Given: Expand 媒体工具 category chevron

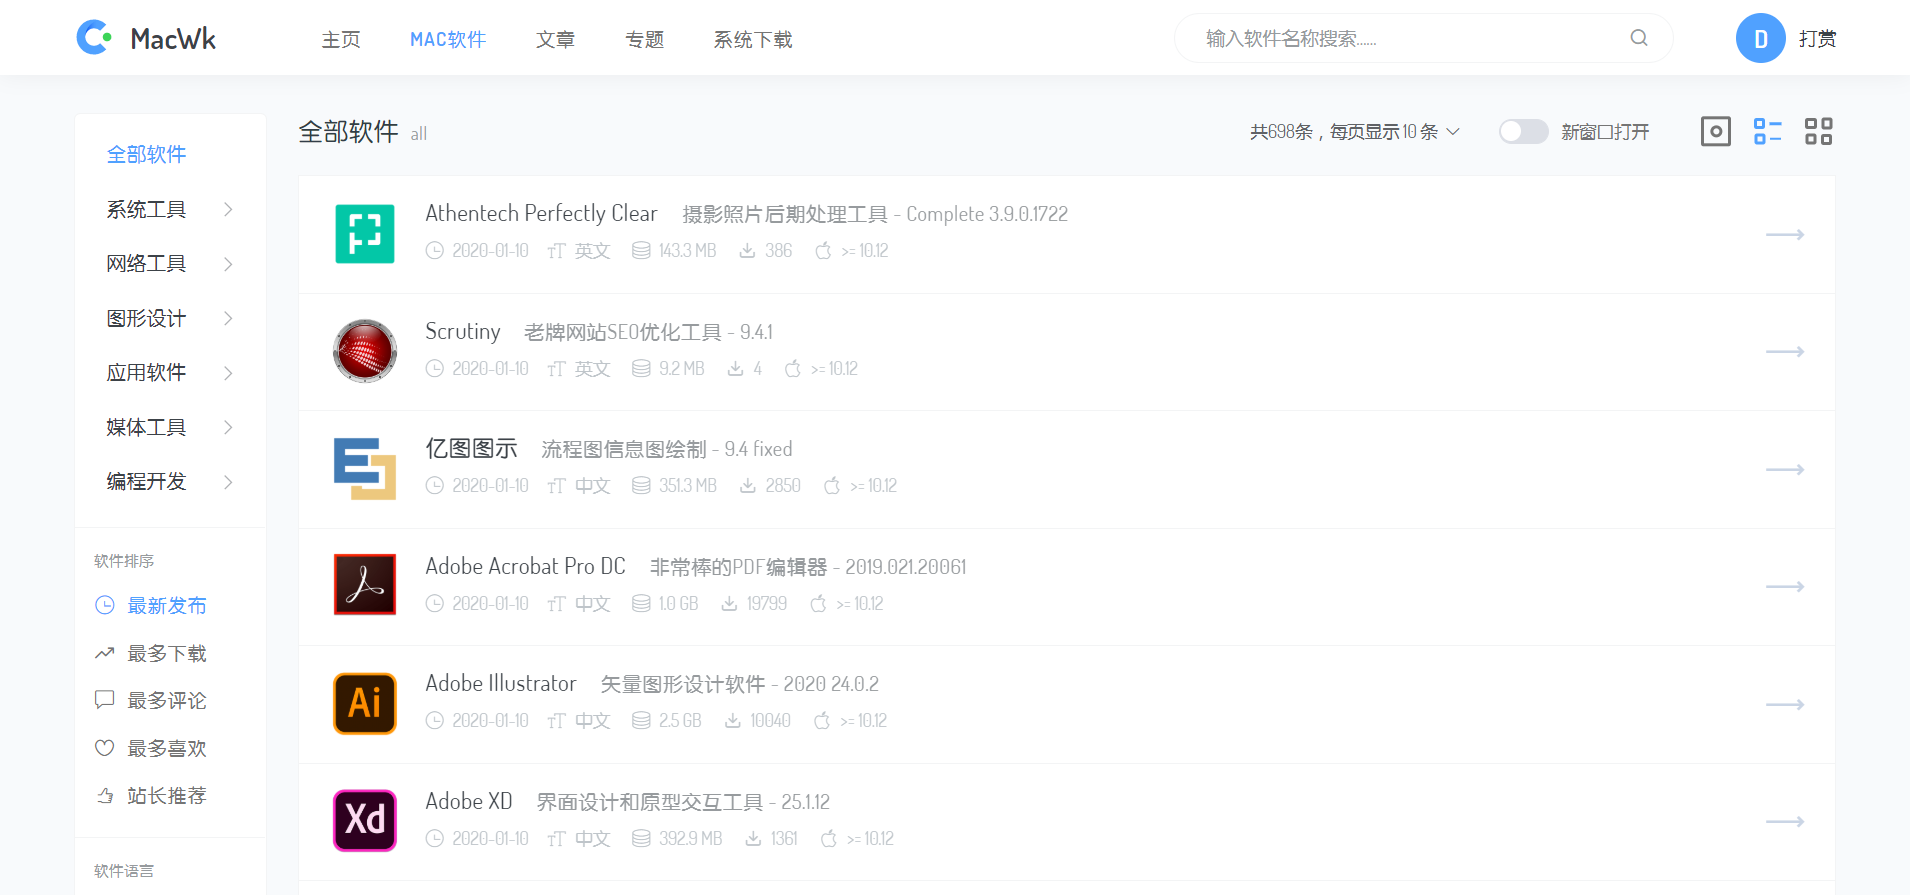Looking at the screenshot, I should pos(228,427).
